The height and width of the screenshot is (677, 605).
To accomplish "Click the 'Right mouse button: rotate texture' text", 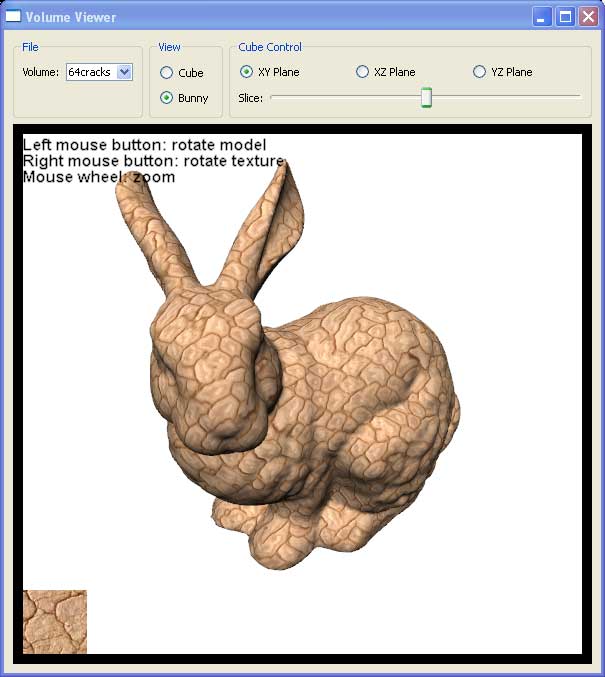I will click(x=154, y=161).
